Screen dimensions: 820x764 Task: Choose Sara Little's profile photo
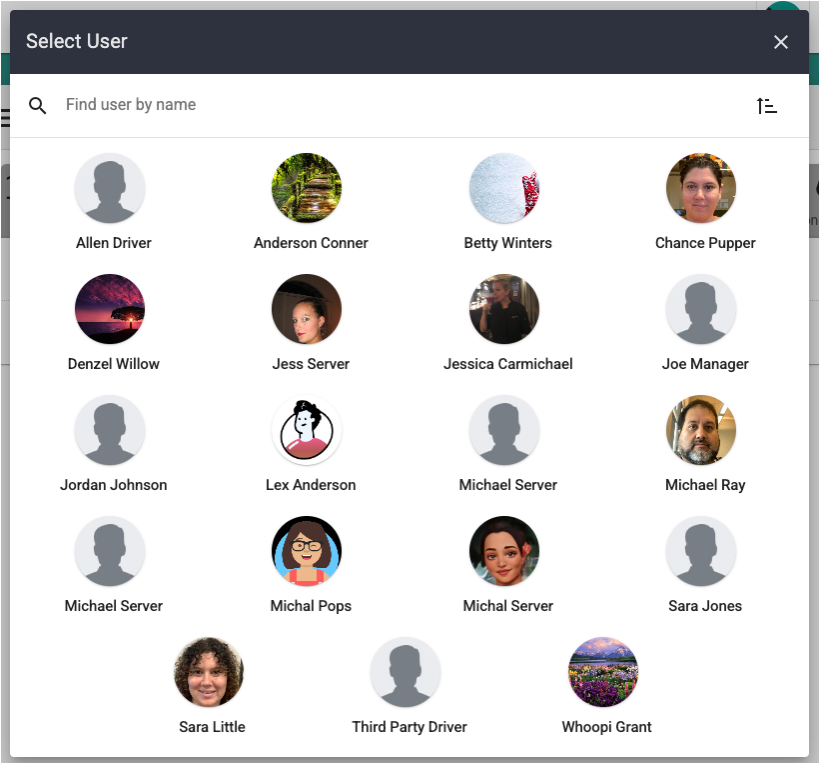click(x=209, y=672)
